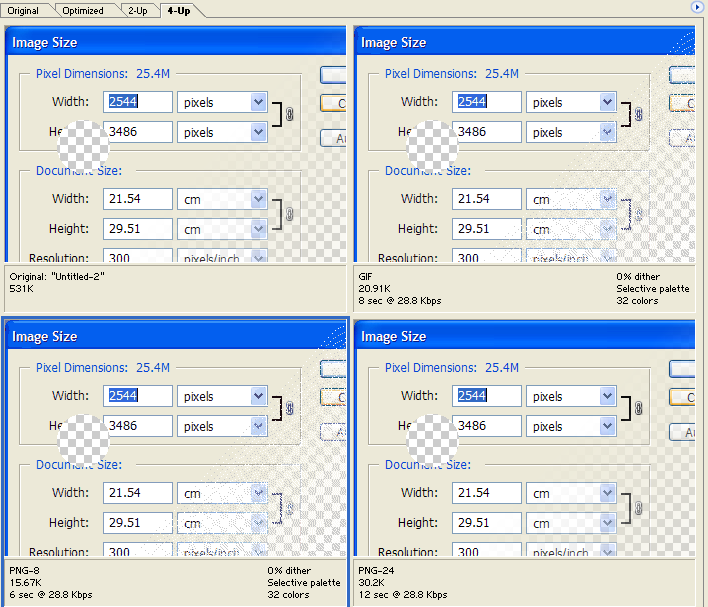Select Image Size title in the Original preview
The height and width of the screenshot is (607, 708).
point(44,42)
